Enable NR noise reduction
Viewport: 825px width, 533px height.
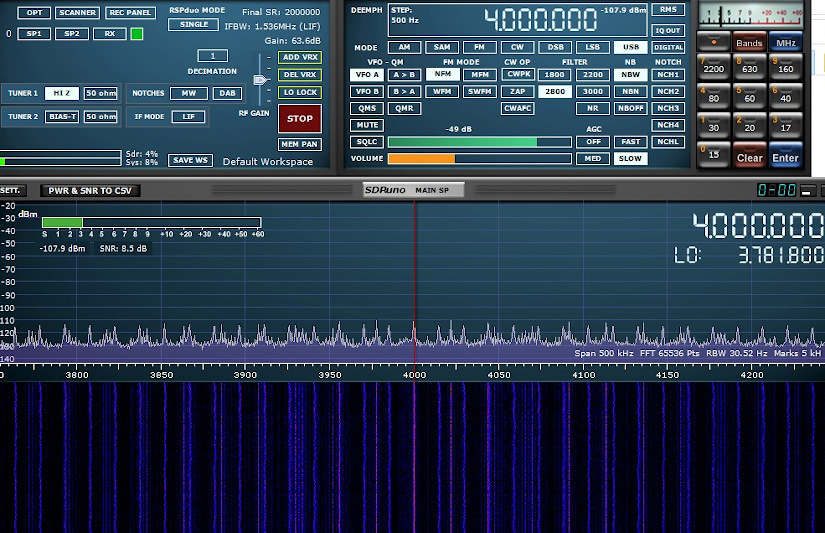tap(592, 108)
